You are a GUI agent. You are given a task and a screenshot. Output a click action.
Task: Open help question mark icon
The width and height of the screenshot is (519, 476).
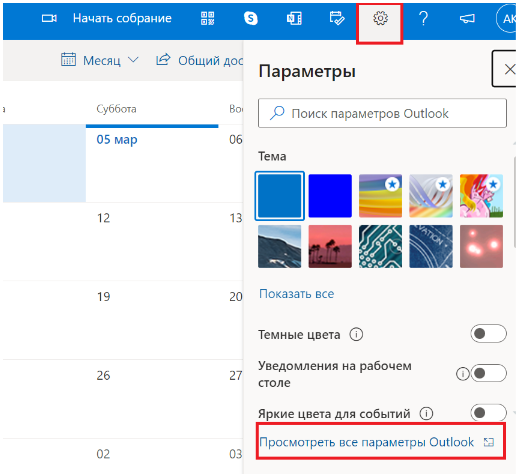click(423, 18)
